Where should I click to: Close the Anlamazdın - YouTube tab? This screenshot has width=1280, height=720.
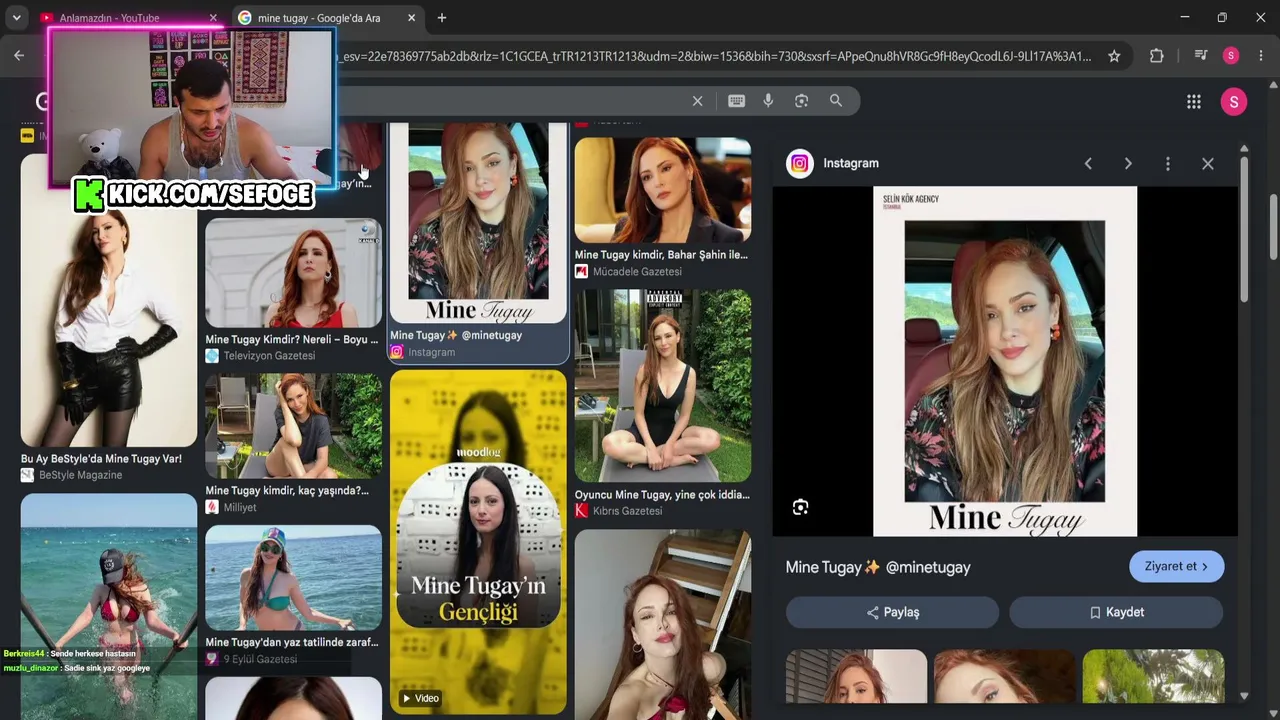pos(213,18)
